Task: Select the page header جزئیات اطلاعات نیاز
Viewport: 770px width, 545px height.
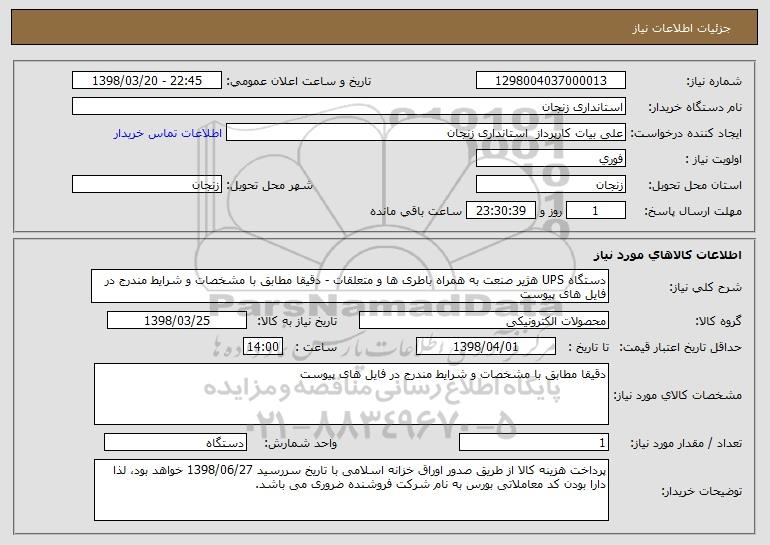Action: [x=681, y=28]
